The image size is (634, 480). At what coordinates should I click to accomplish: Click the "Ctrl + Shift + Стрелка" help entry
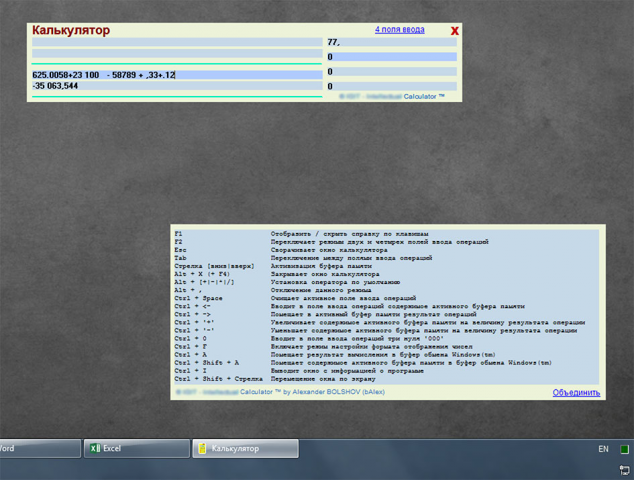218,379
